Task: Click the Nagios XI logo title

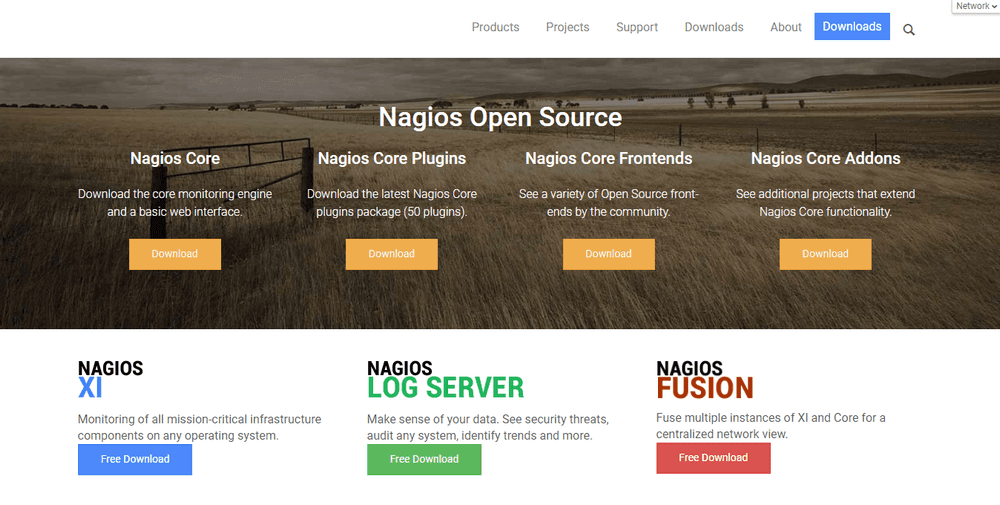Action: tap(110, 379)
